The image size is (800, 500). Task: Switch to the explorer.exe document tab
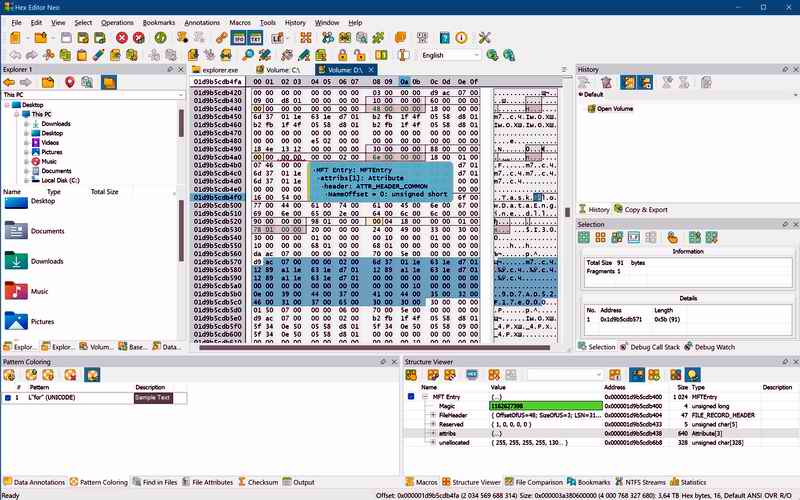pos(220,70)
